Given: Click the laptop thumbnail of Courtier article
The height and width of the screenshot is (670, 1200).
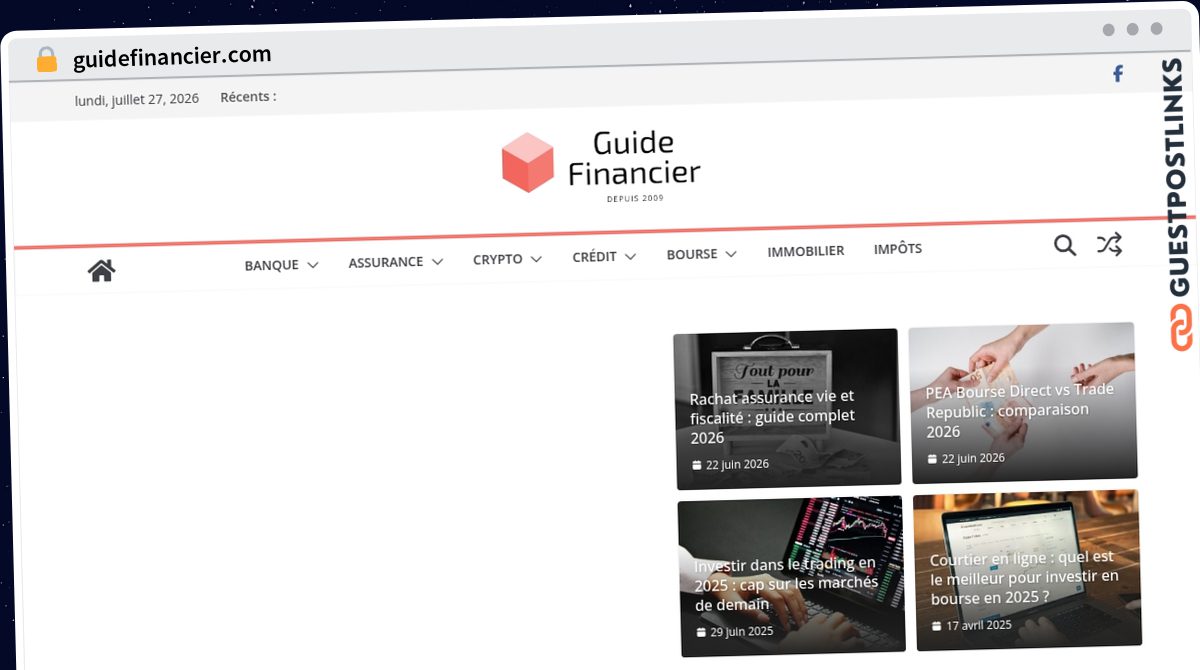Looking at the screenshot, I should pyautogui.click(x=1027, y=570).
